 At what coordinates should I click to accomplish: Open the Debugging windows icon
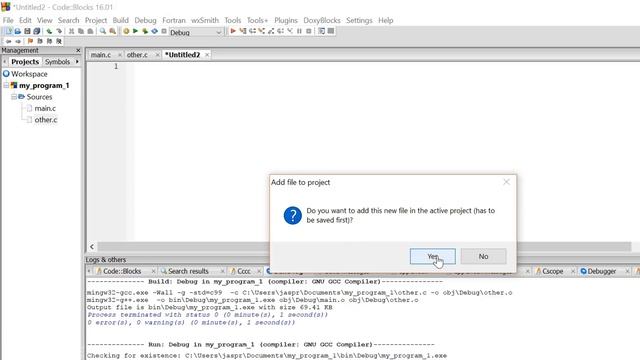point(322,31)
